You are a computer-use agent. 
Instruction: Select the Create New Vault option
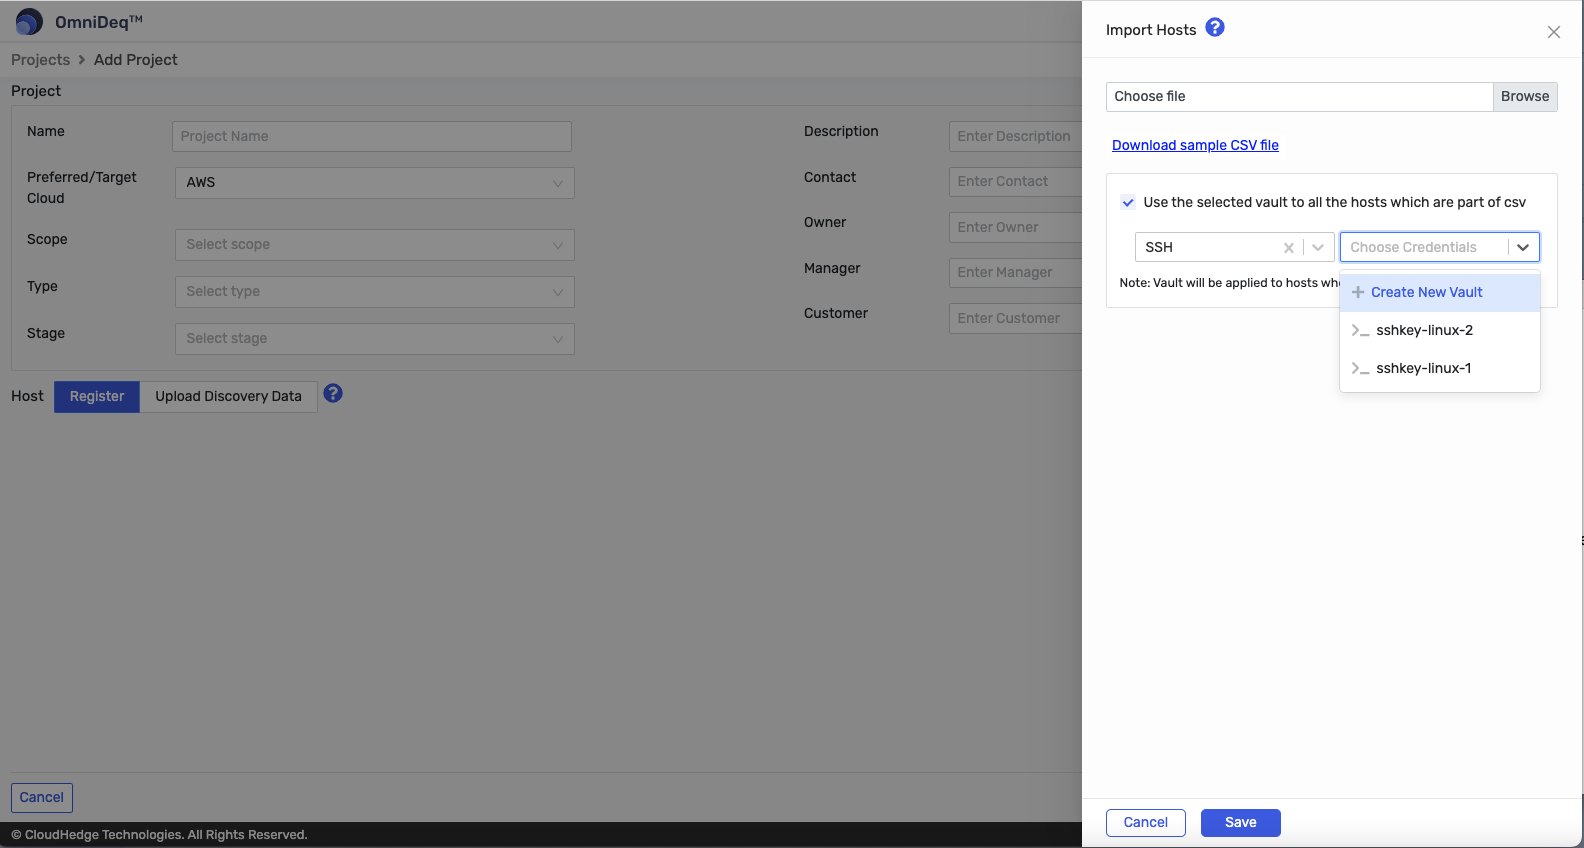1426,292
